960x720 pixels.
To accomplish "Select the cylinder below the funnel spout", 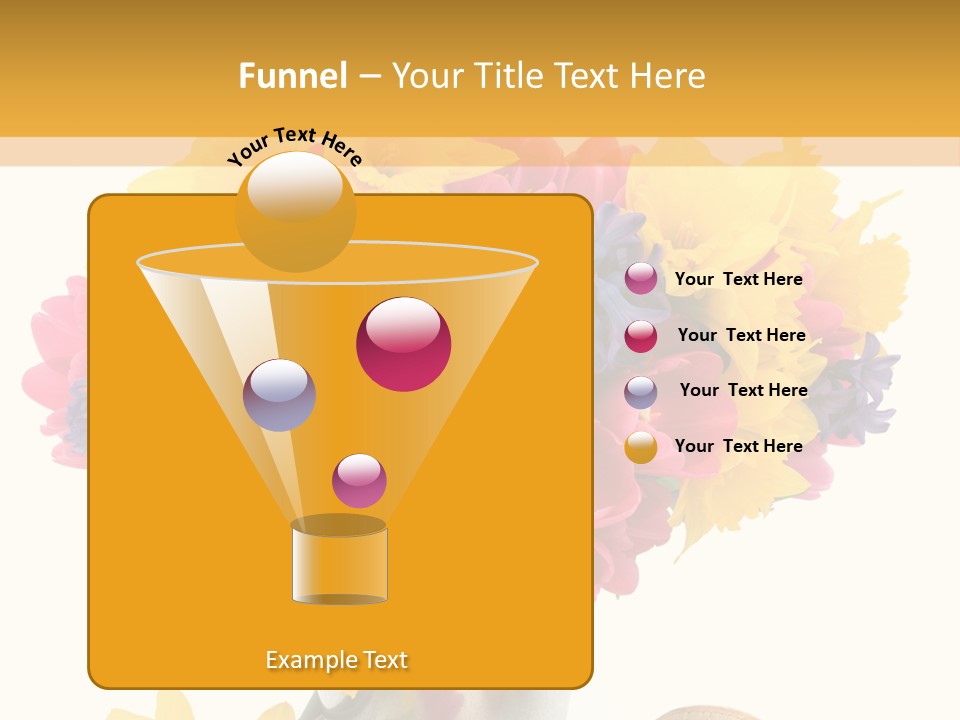I will coord(339,563).
